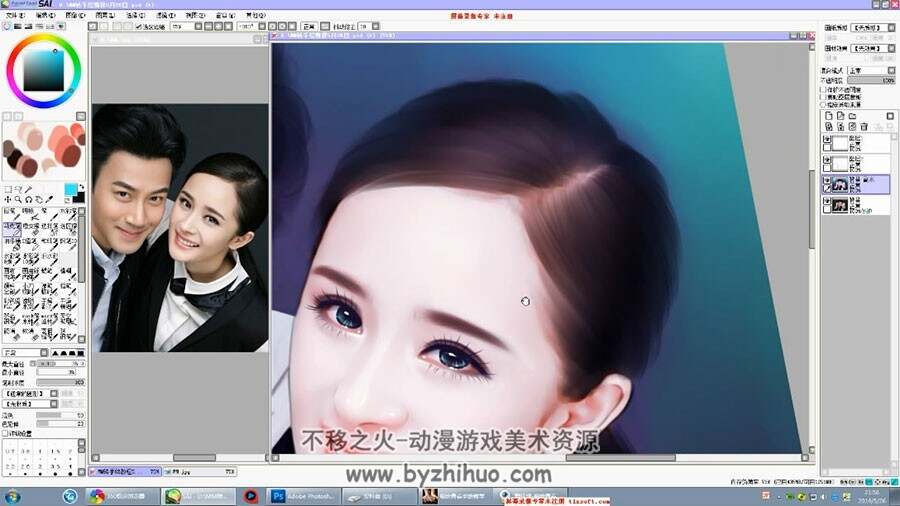This screenshot has height=506, width=900.
Task: Open the 画纸质感 paper texture dropdown
Action: coord(891,28)
